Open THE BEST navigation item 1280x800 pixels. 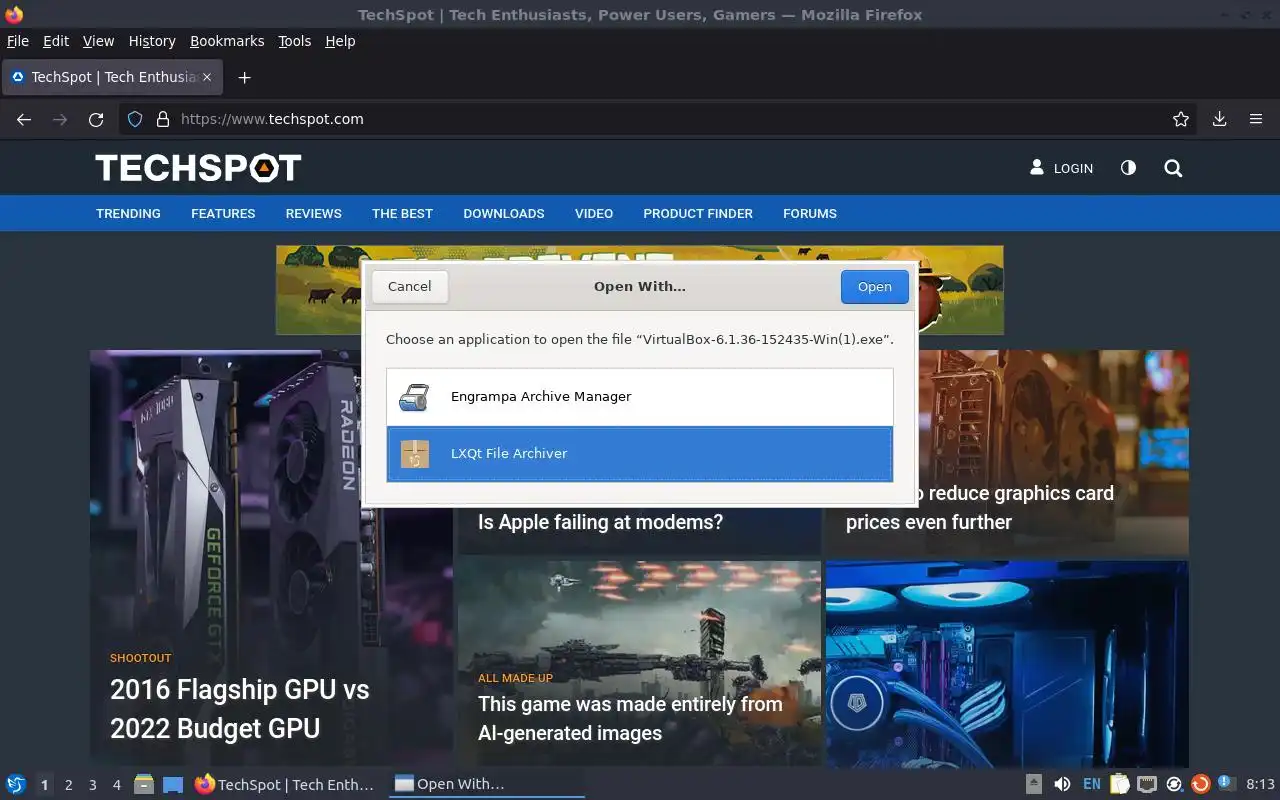pos(402,214)
